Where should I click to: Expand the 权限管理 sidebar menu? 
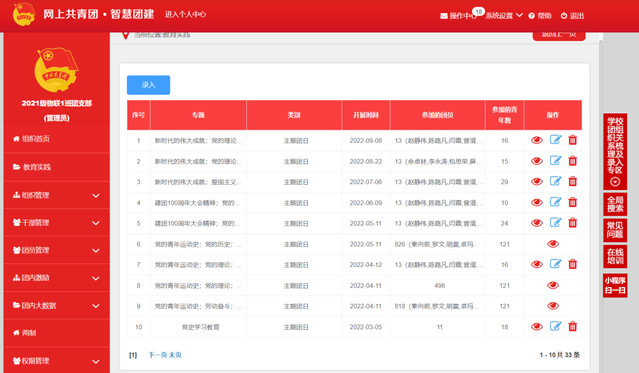(57, 361)
